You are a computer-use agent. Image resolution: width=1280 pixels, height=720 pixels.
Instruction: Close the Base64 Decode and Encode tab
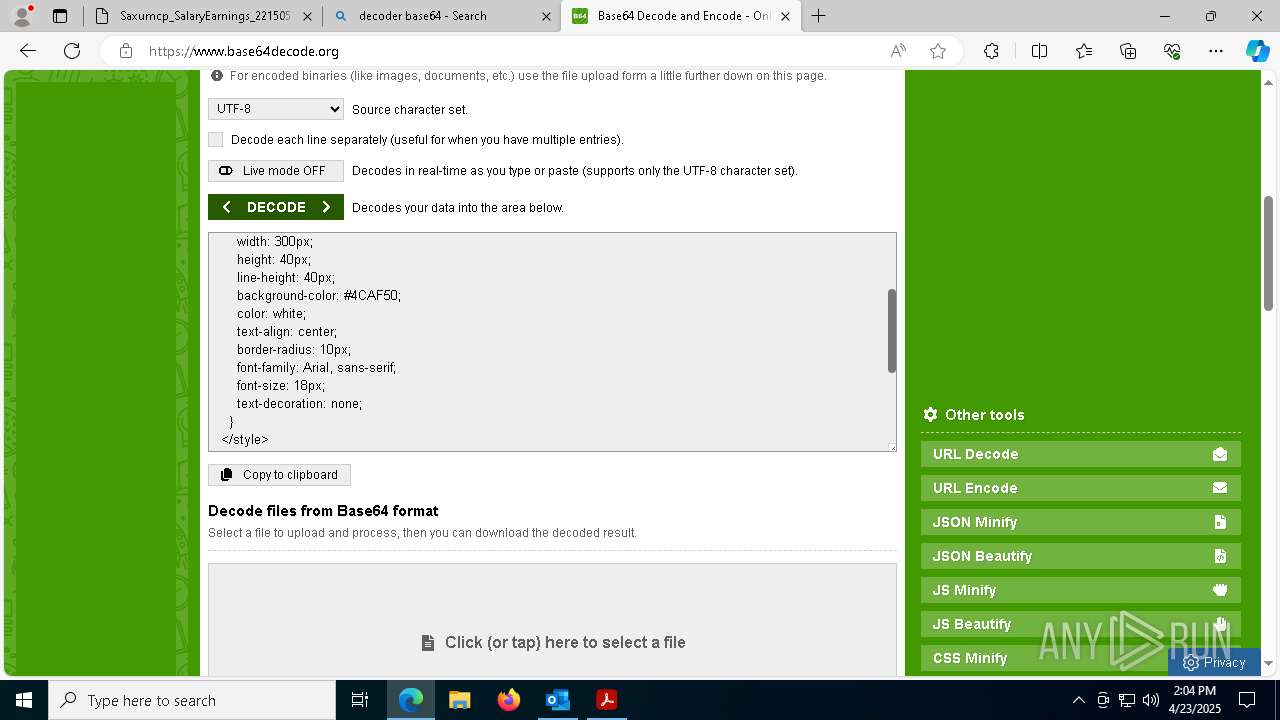tap(785, 16)
